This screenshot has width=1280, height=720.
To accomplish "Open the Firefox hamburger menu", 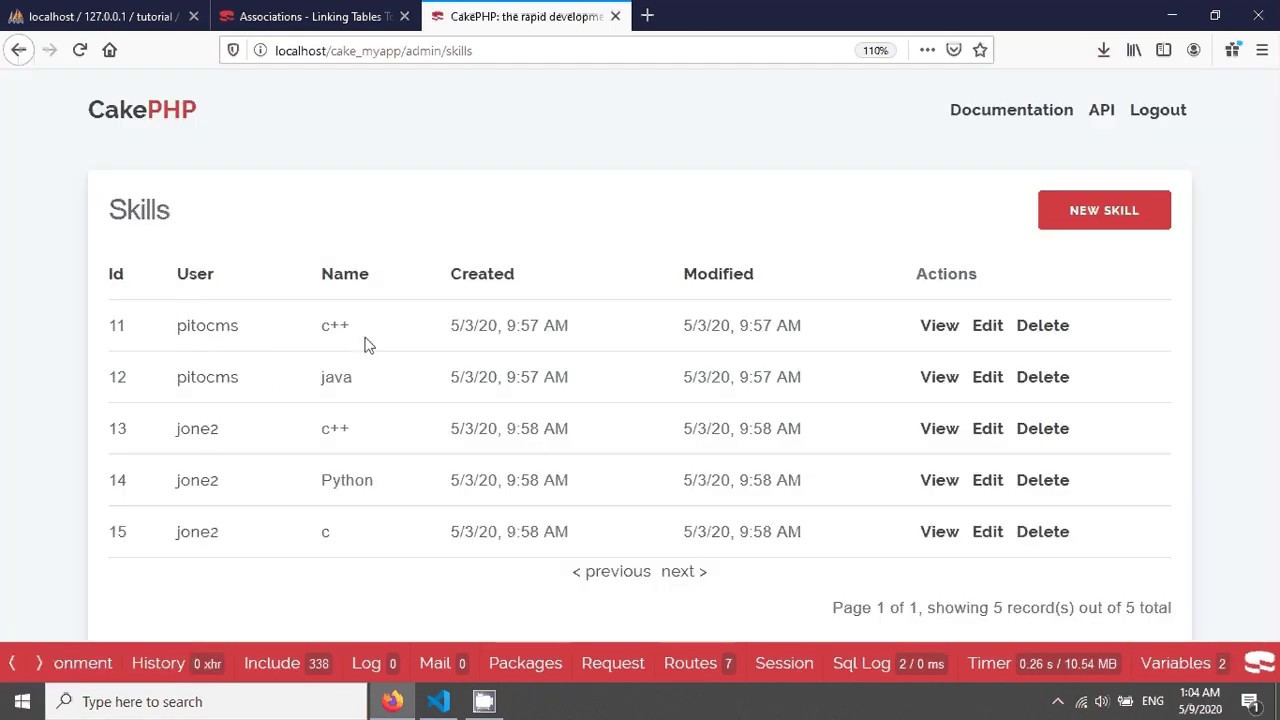I will [1261, 50].
